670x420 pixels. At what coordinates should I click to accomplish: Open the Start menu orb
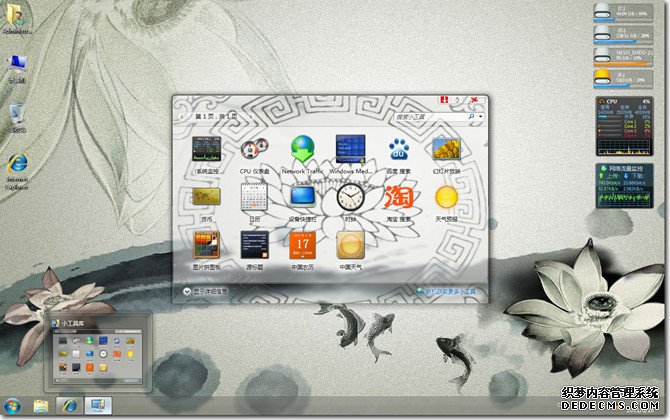pyautogui.click(x=12, y=406)
